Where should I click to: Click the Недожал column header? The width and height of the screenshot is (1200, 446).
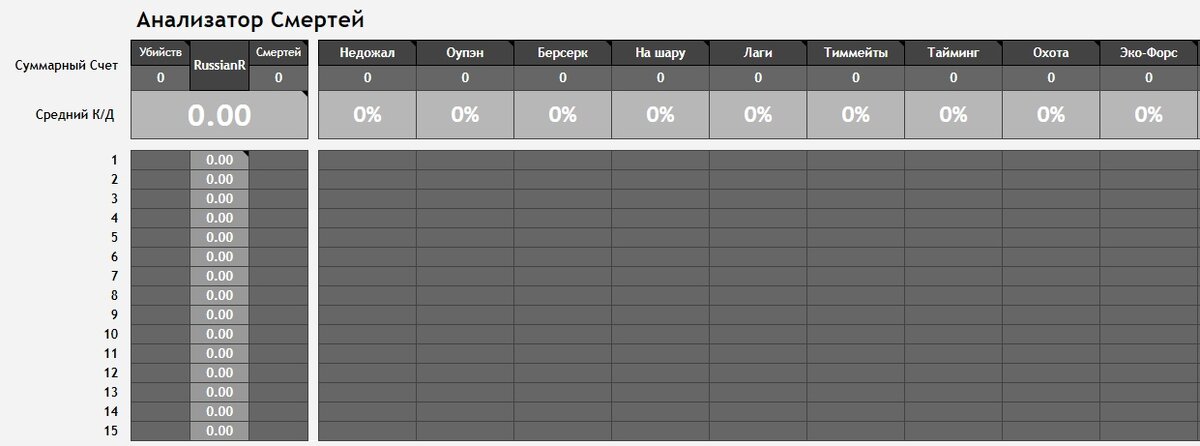(x=367, y=53)
